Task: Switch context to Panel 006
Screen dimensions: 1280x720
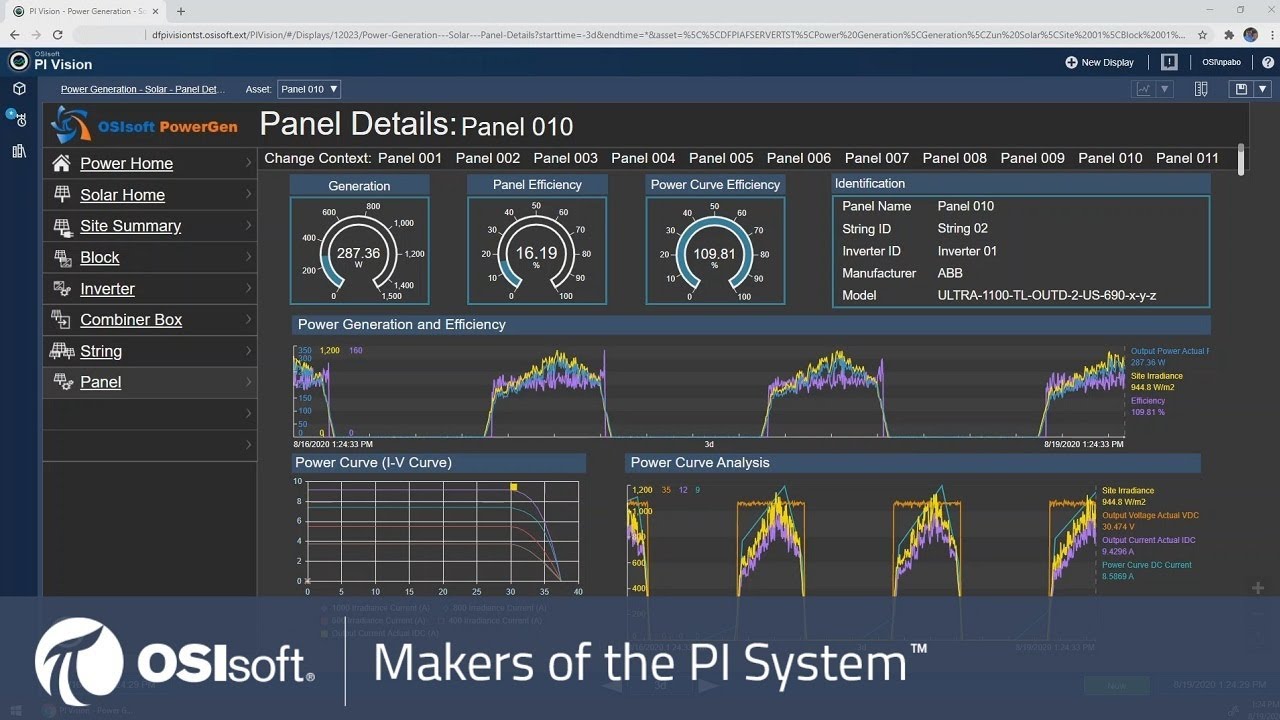Action: click(799, 158)
